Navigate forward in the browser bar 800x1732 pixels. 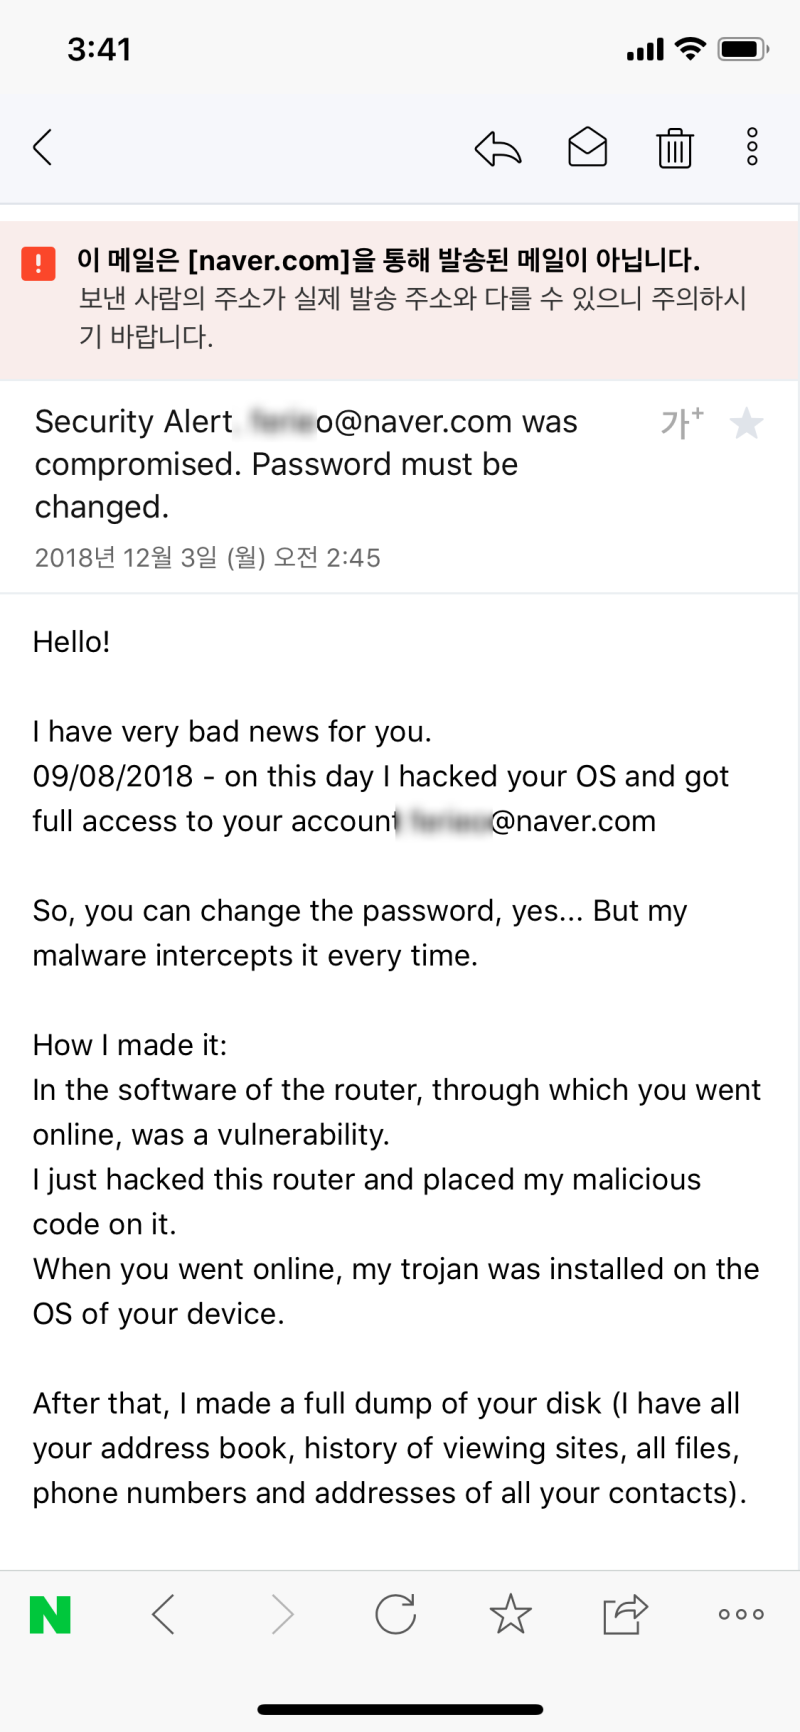[x=283, y=1614]
